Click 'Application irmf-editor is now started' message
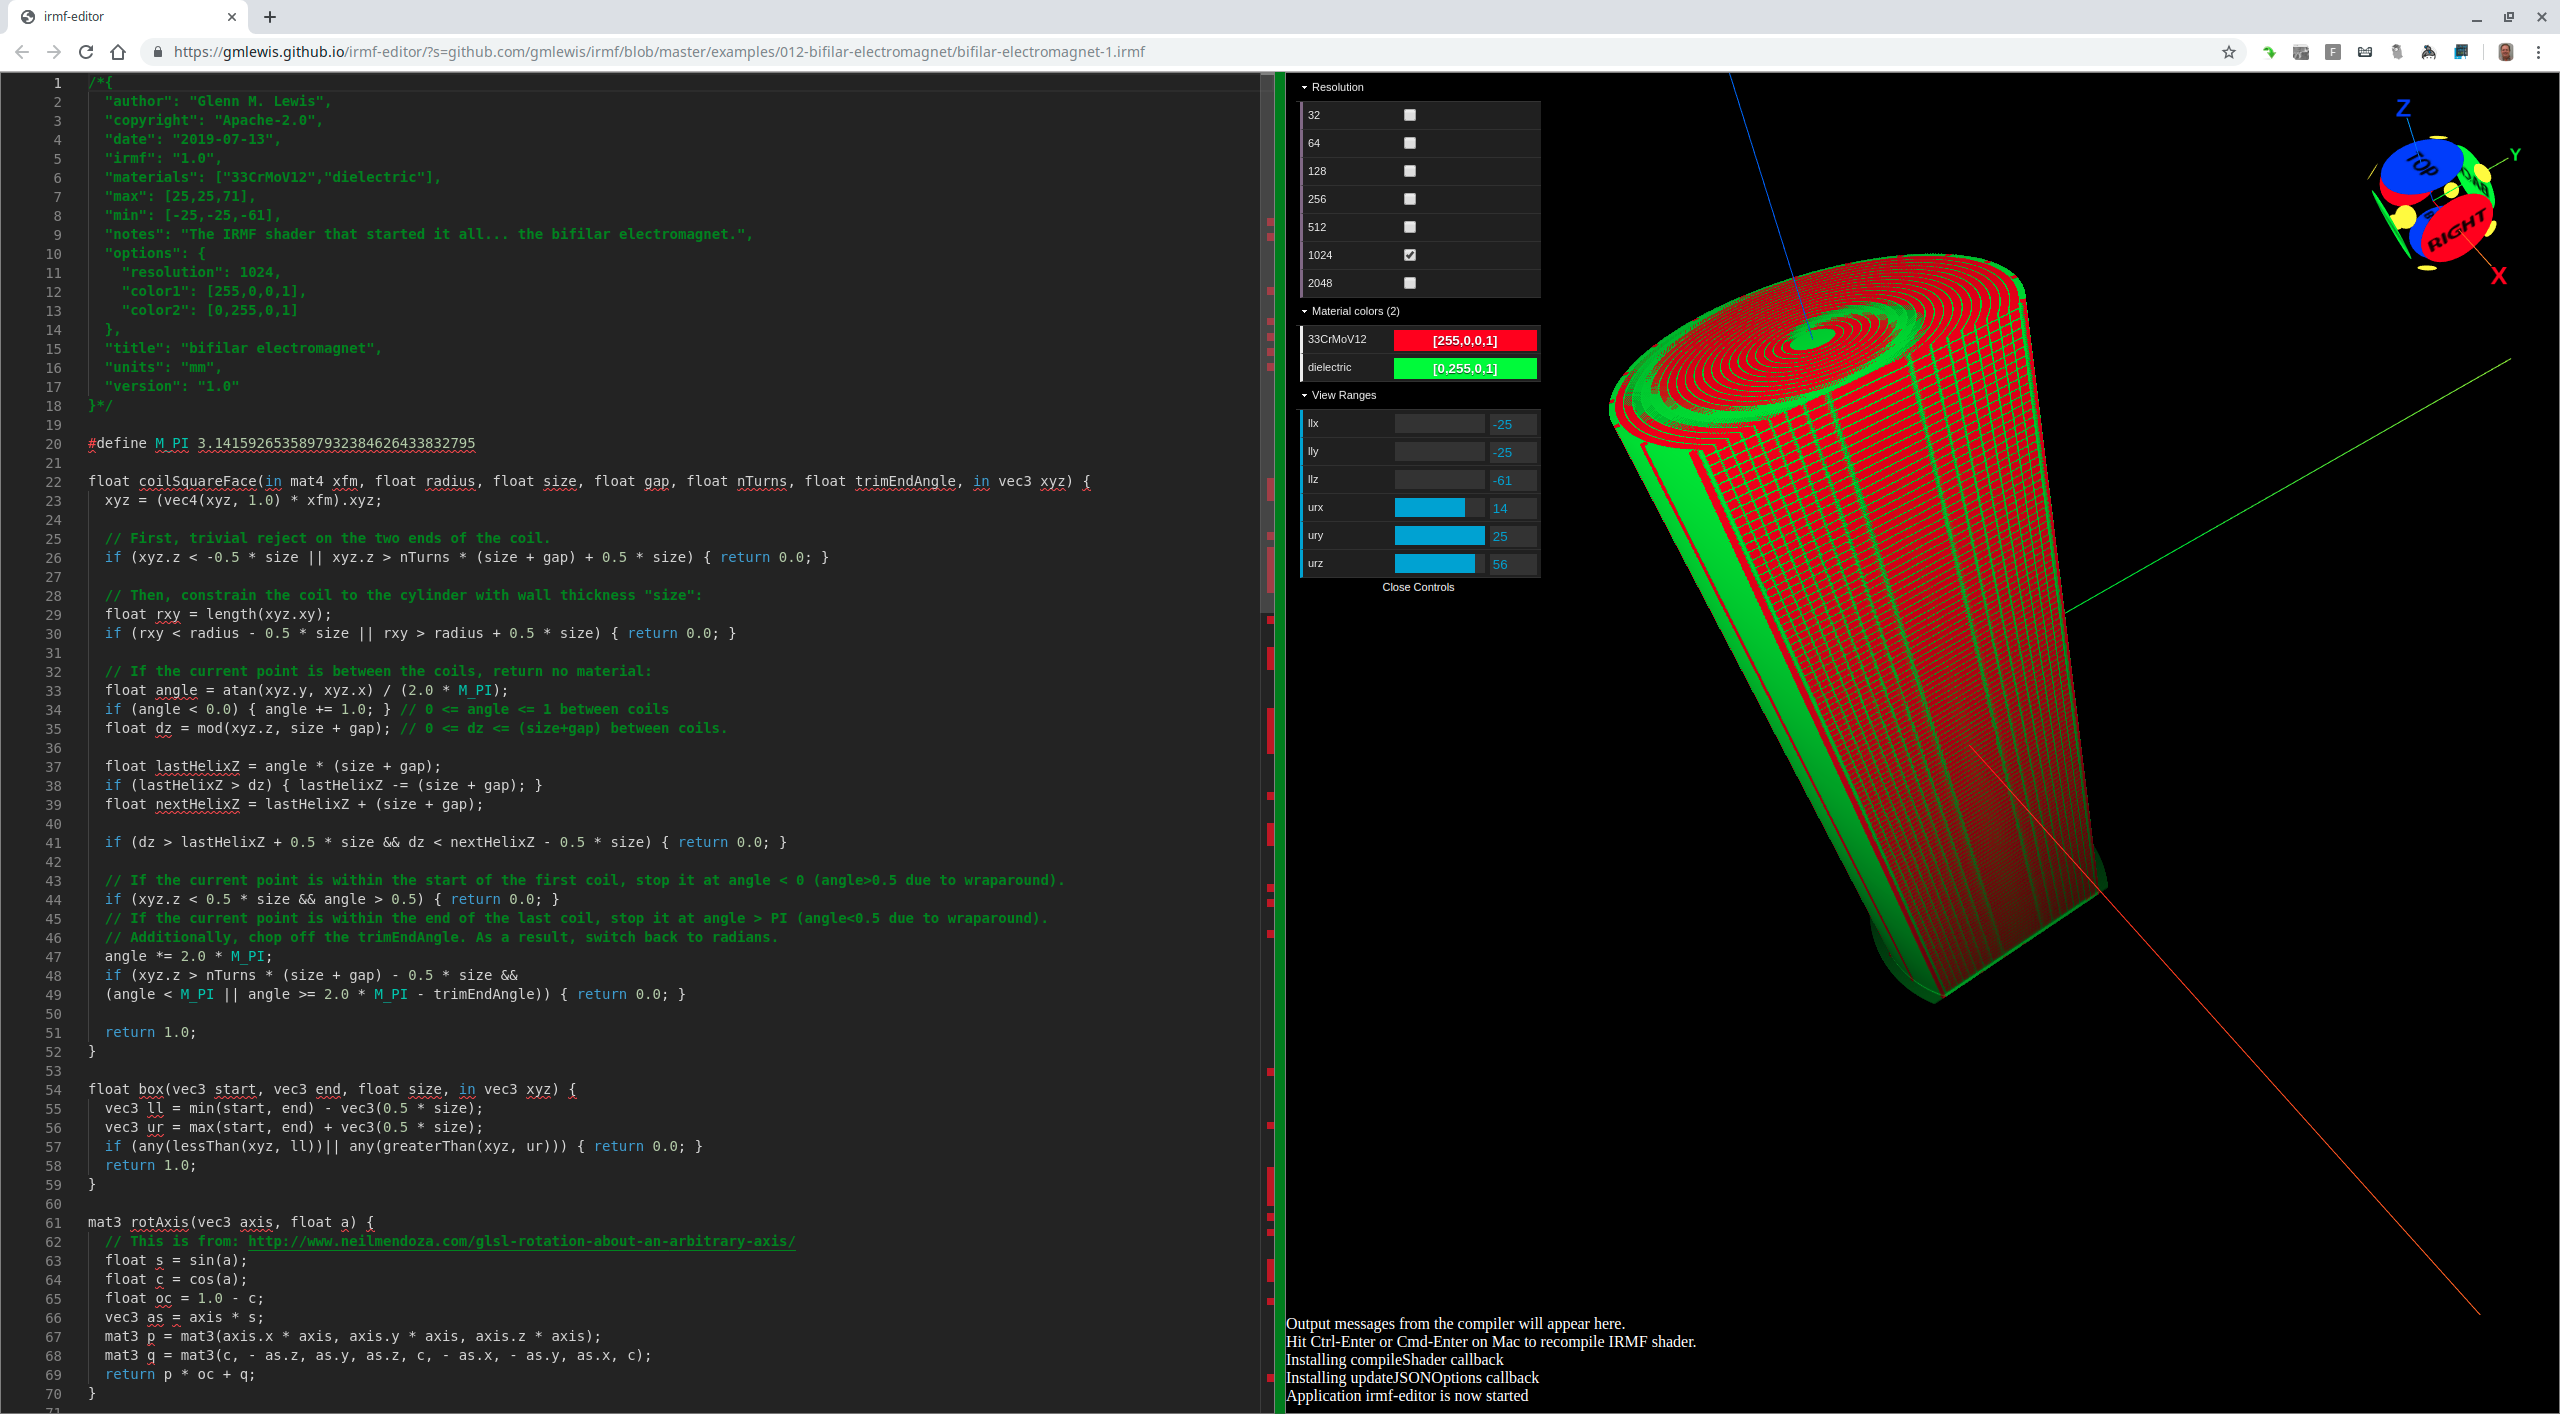The width and height of the screenshot is (2560, 1414). click(1407, 1396)
